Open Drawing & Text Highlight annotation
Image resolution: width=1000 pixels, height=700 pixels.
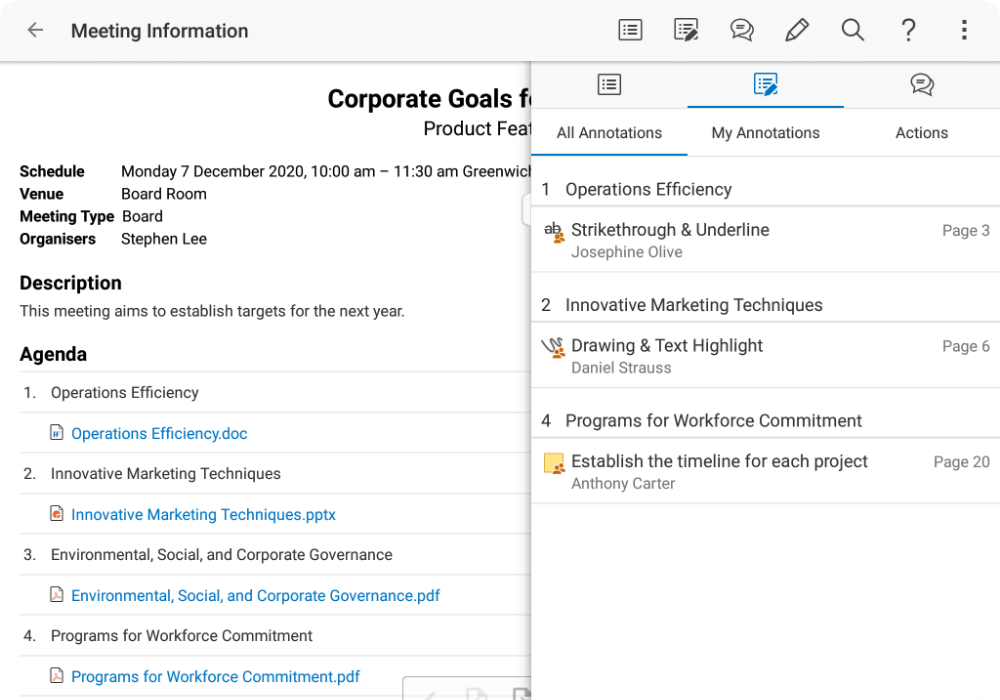pos(765,356)
